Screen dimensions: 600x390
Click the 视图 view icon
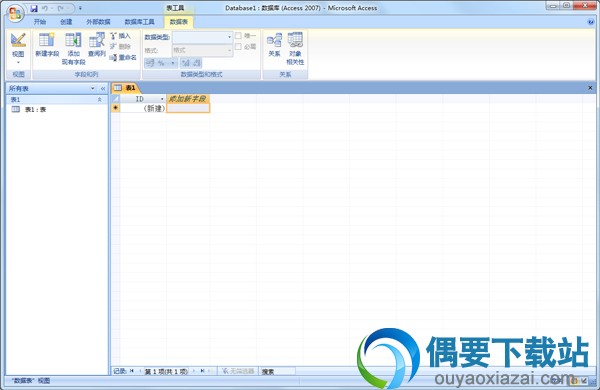[18, 41]
